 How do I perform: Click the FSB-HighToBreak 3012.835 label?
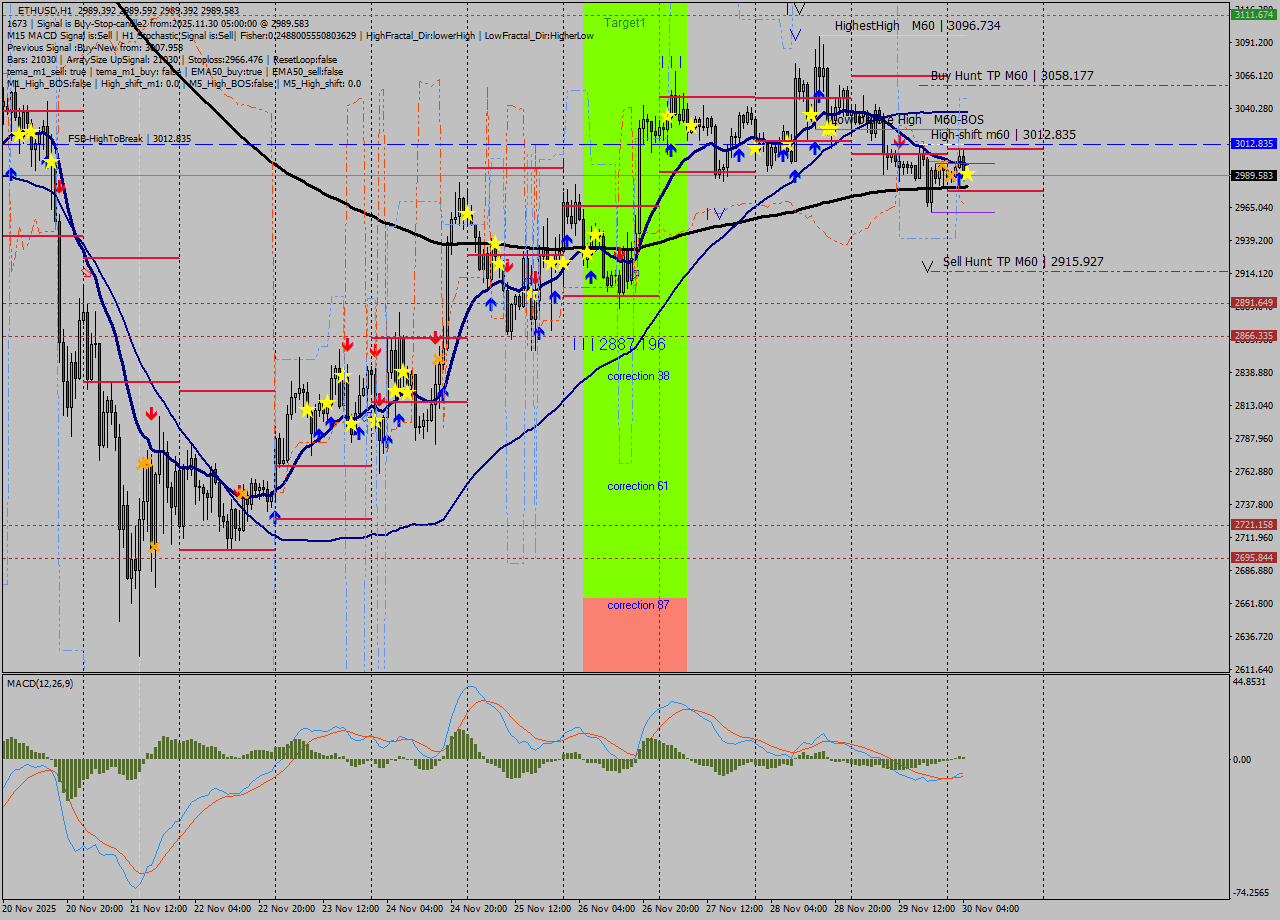129,139
